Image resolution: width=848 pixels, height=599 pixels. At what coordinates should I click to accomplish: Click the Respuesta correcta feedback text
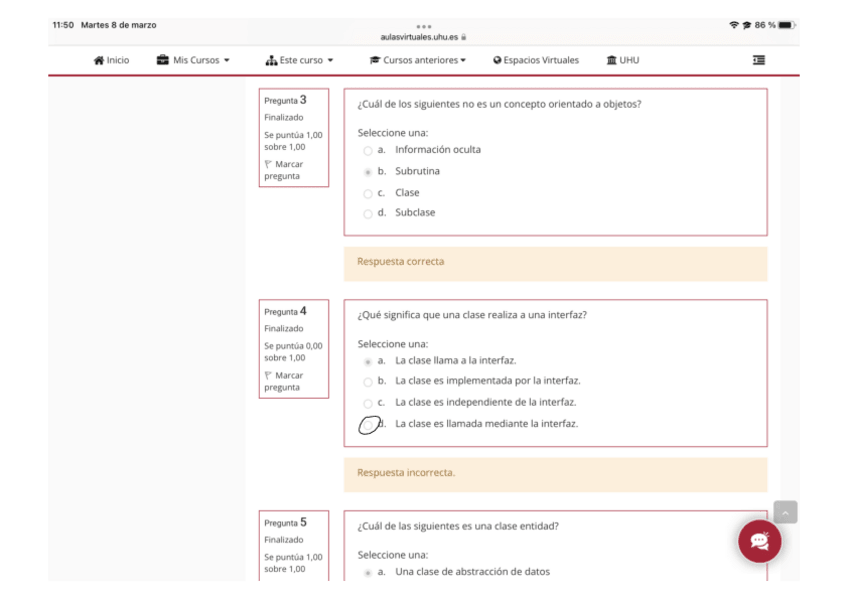[x=401, y=261]
